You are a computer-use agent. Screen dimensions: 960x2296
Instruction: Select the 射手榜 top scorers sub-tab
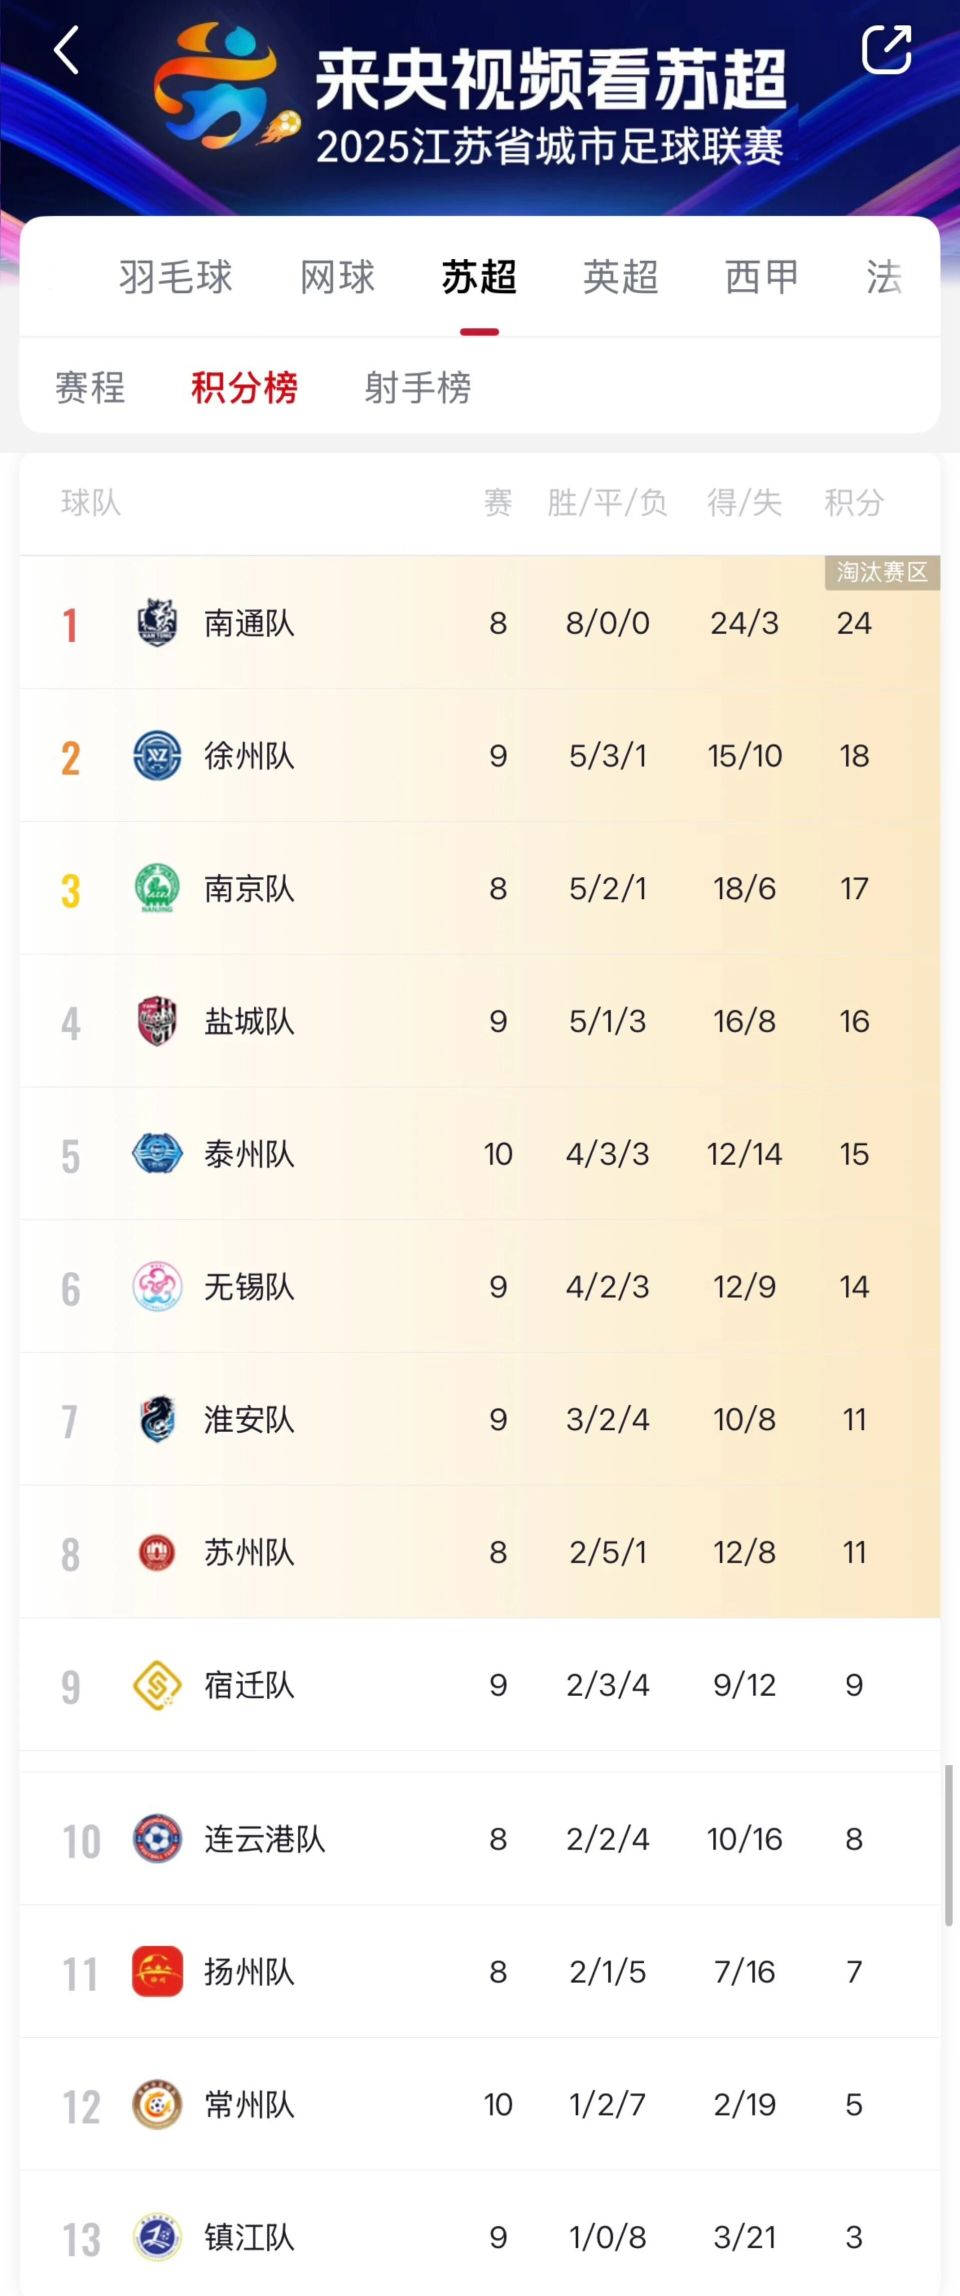[x=417, y=388]
